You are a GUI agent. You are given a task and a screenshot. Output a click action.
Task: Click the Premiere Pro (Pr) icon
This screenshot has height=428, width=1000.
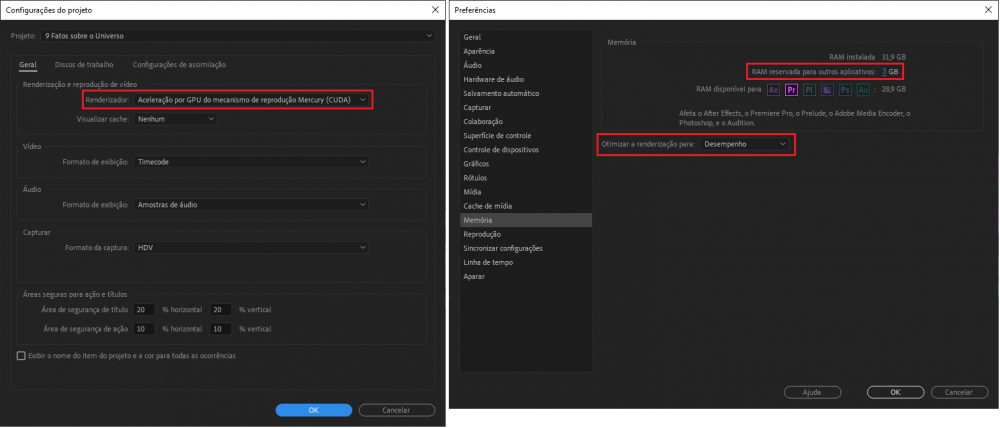791,90
